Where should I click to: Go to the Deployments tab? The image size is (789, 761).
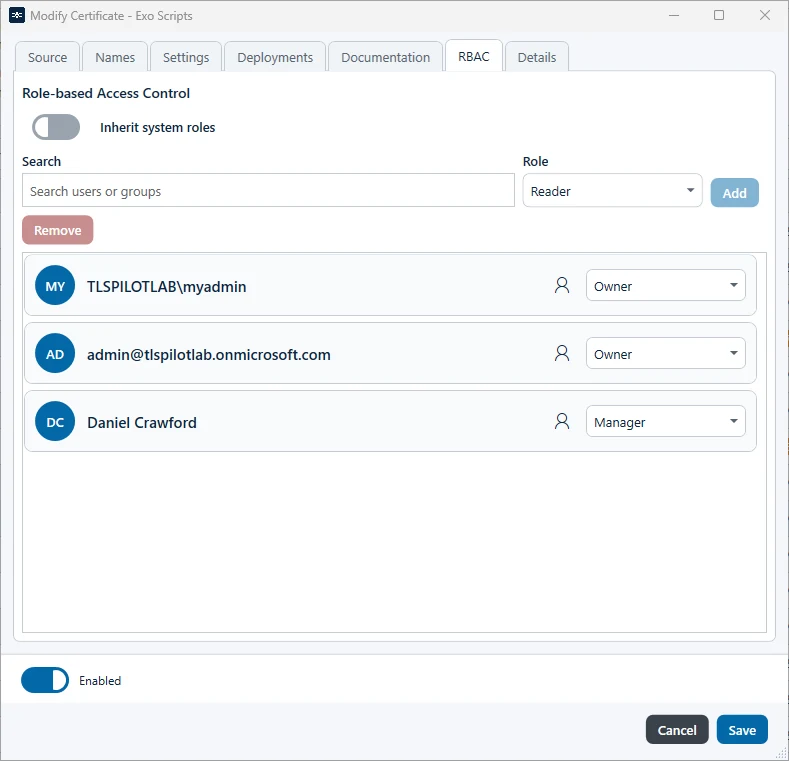275,57
